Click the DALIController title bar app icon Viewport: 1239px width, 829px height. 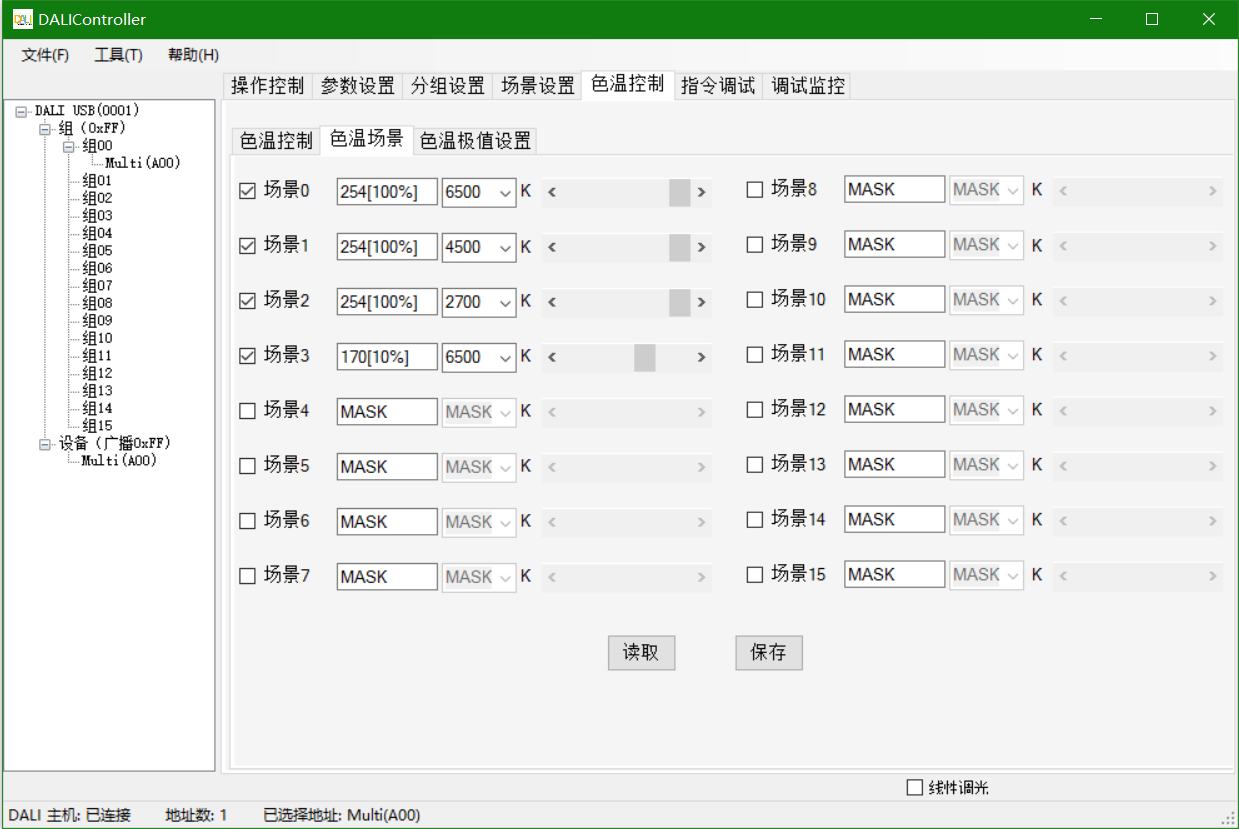pyautogui.click(x=22, y=19)
